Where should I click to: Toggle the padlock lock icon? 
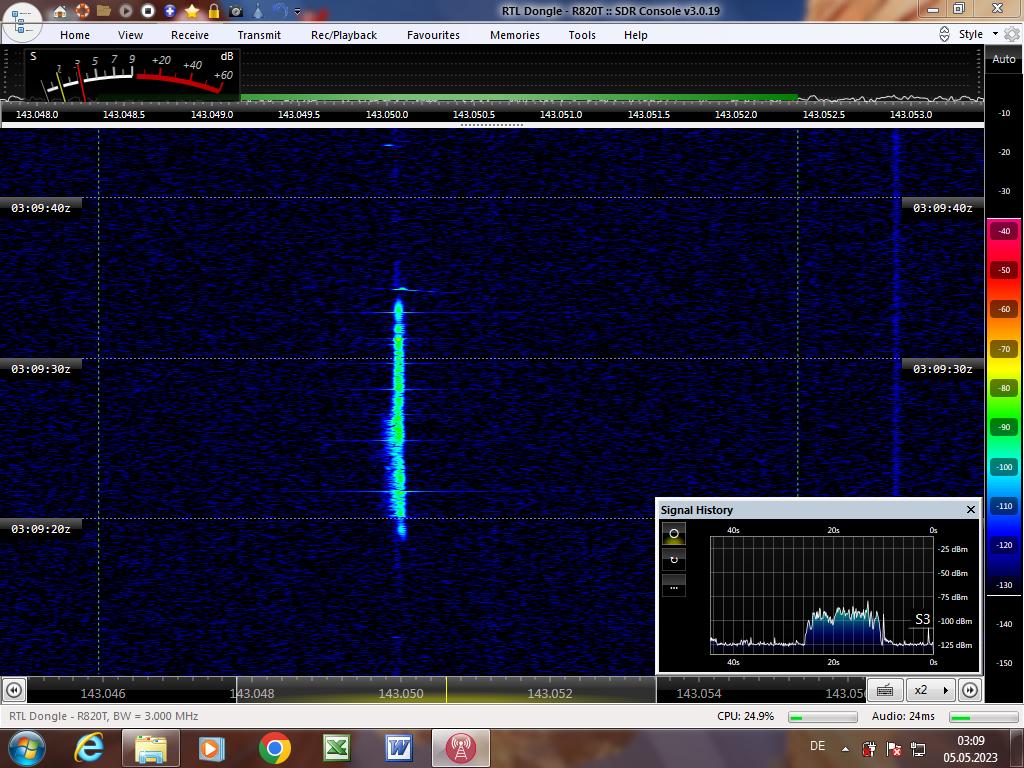click(214, 10)
